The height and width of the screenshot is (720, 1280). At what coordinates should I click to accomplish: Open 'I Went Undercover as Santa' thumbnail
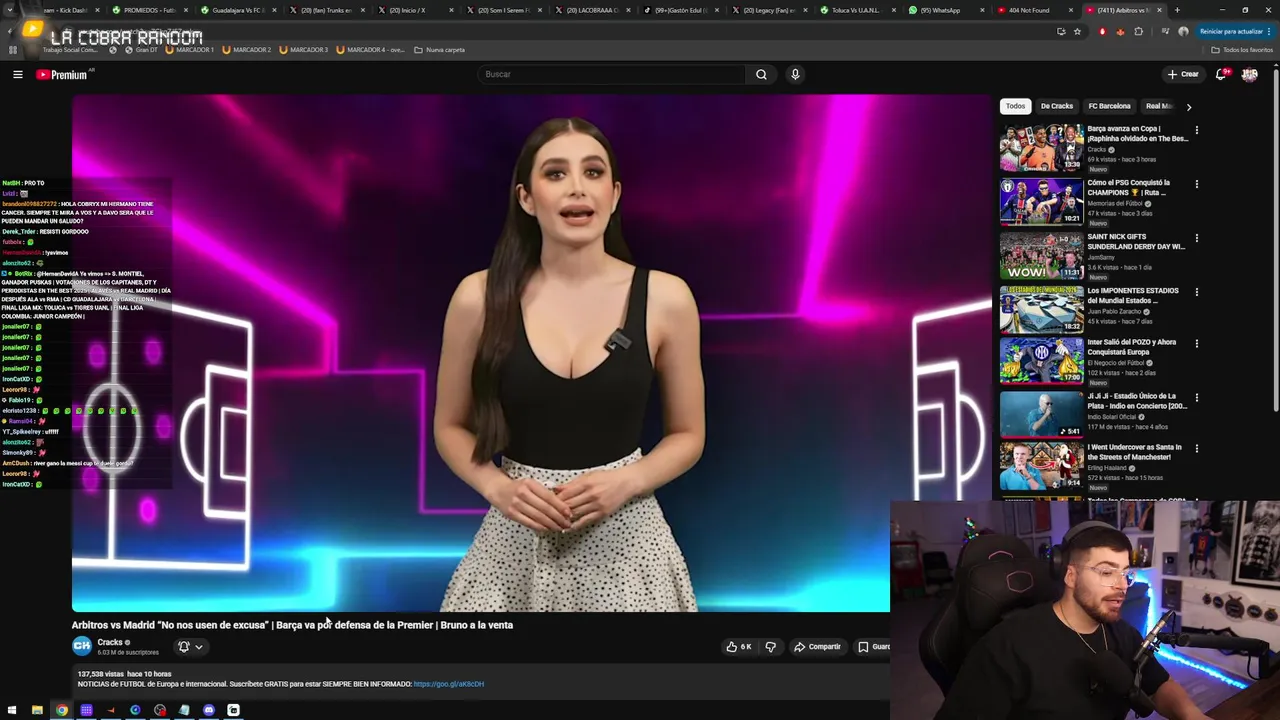pyautogui.click(x=1041, y=466)
